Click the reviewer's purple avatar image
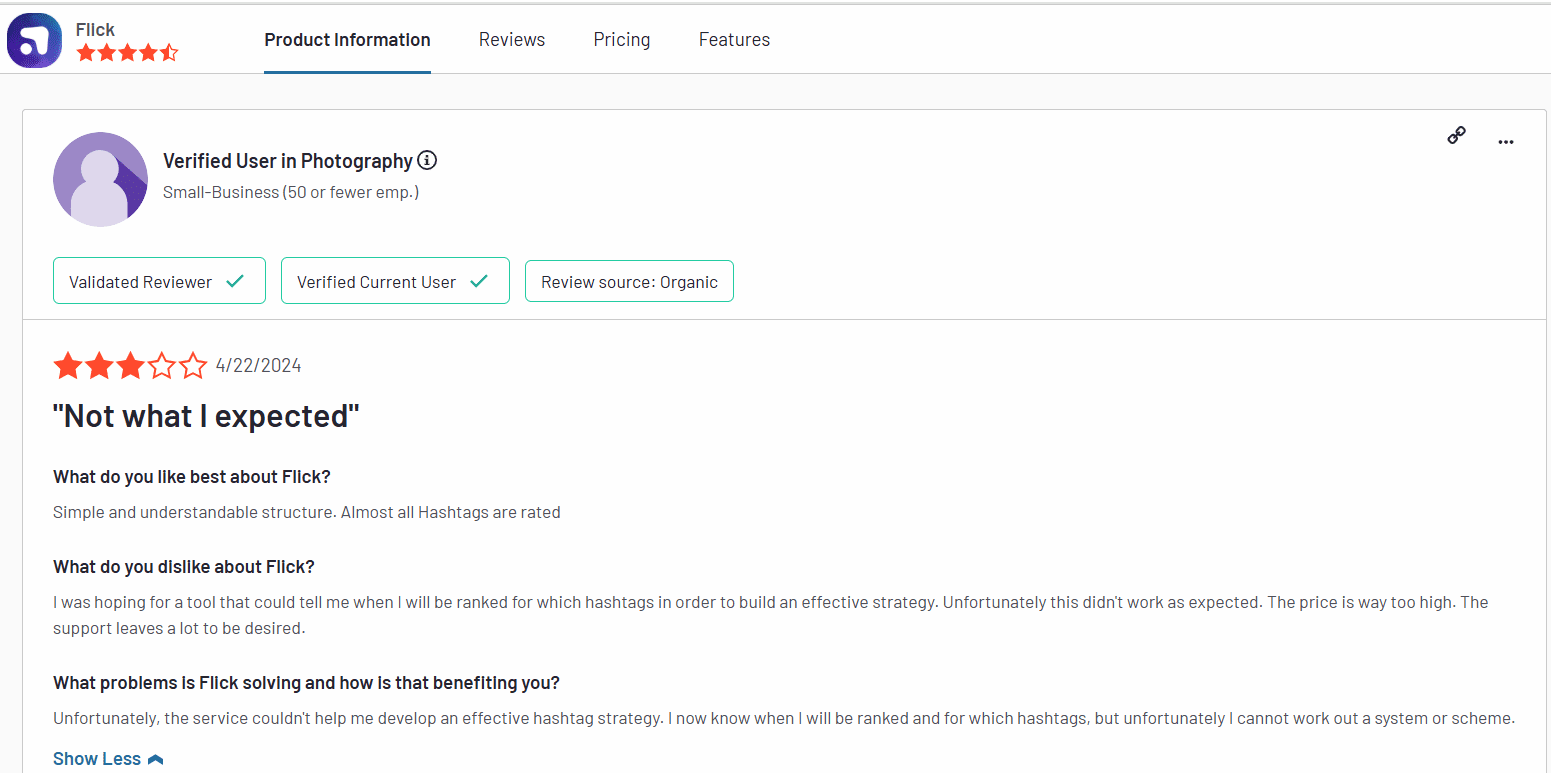The width and height of the screenshot is (1551, 773). (x=100, y=179)
